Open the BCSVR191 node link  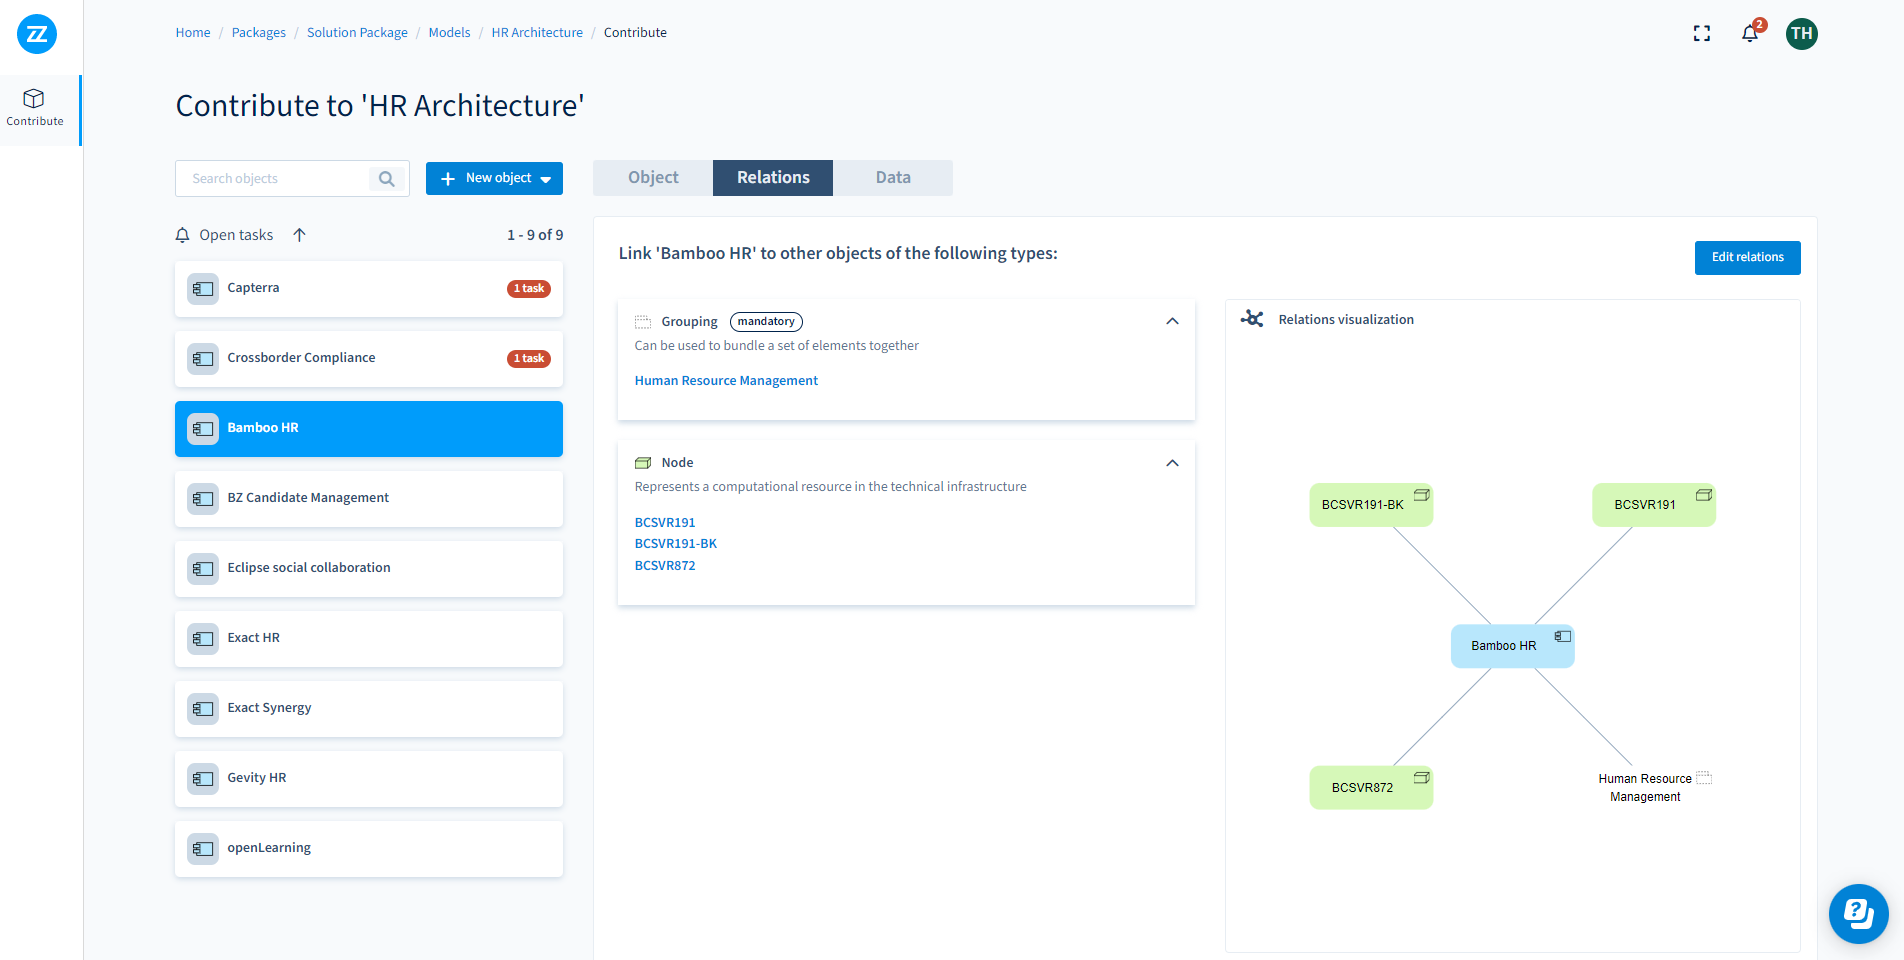click(x=665, y=523)
